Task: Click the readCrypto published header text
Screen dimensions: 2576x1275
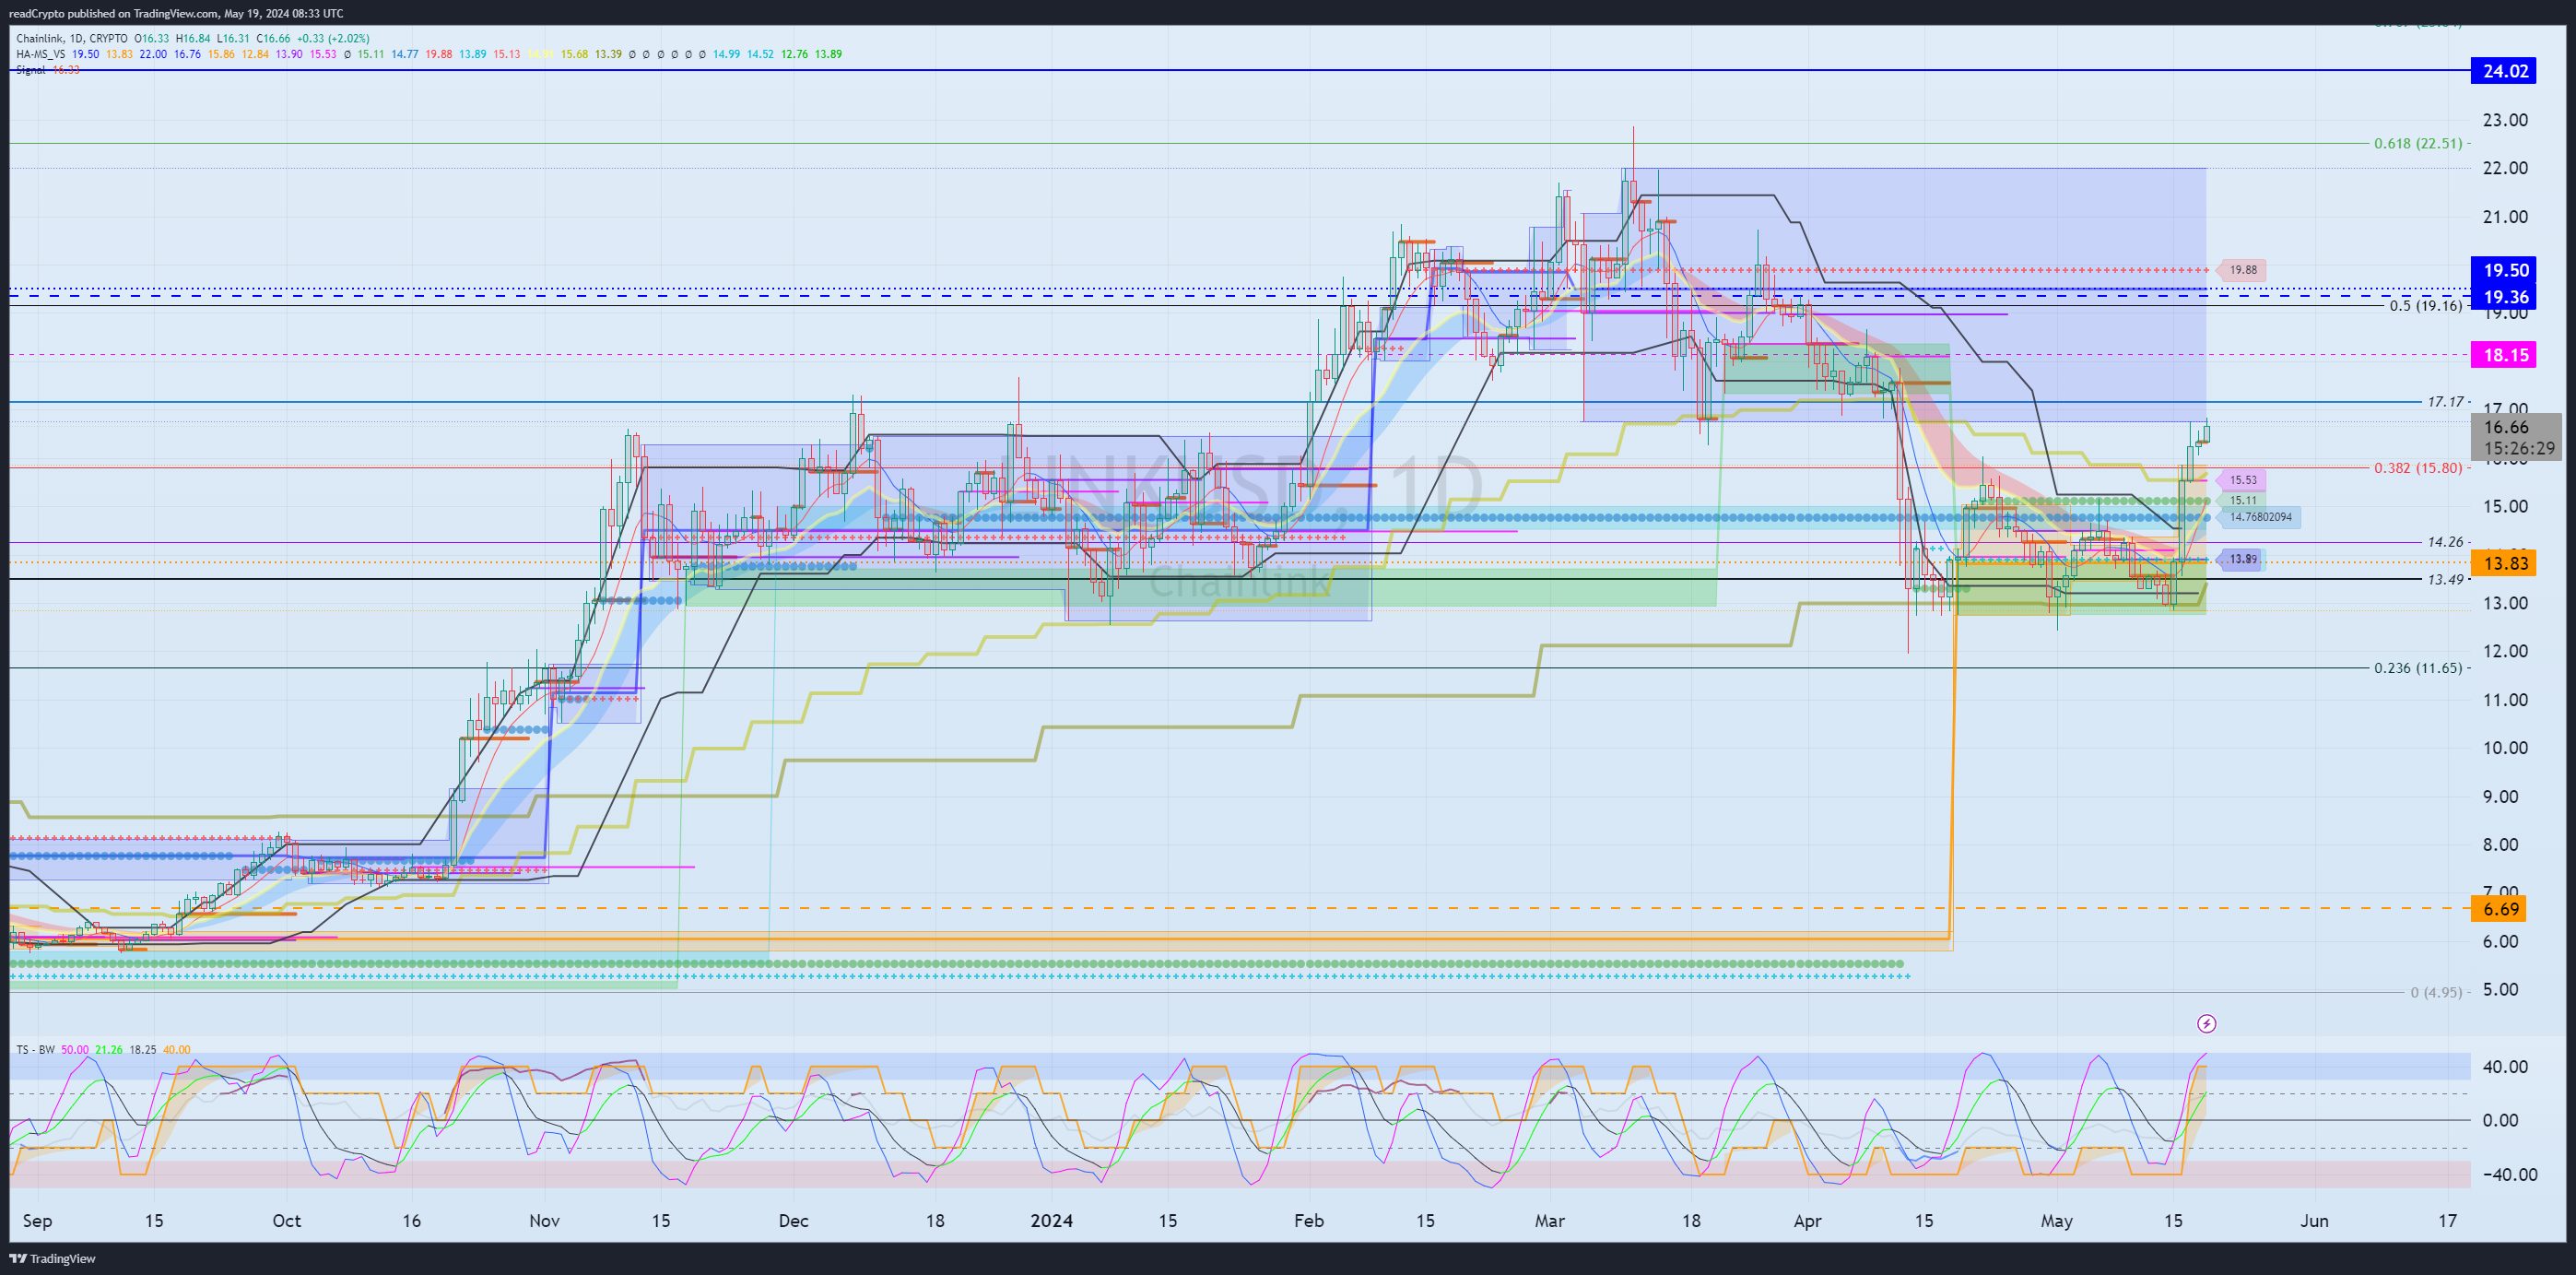Action: (x=175, y=13)
